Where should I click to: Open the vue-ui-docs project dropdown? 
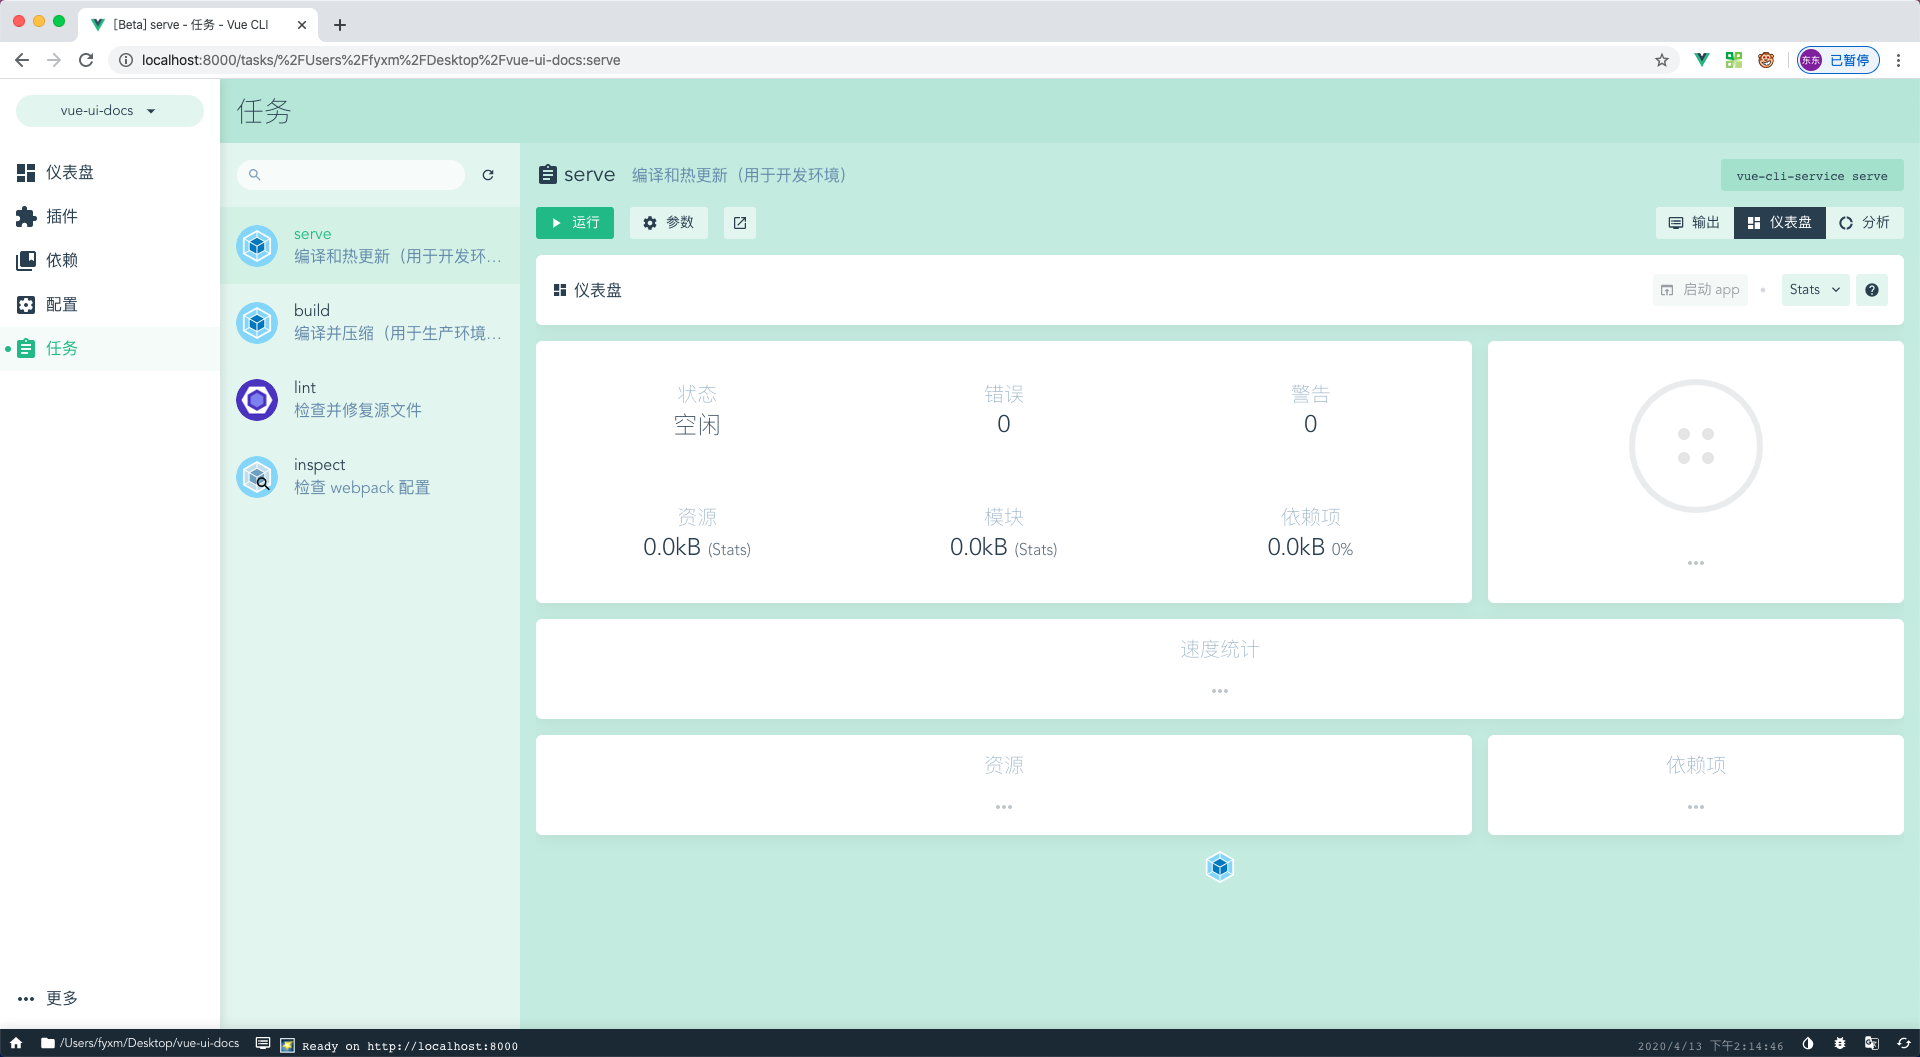pyautogui.click(x=109, y=110)
